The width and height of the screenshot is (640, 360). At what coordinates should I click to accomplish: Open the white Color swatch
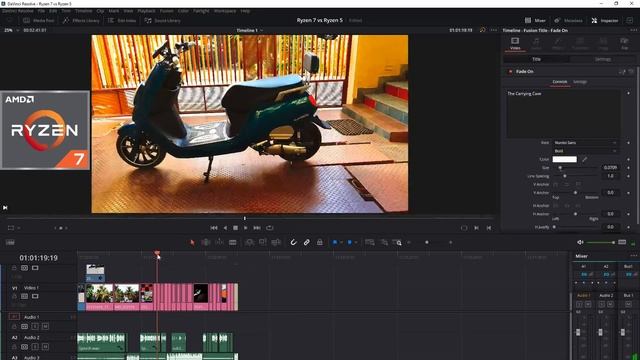[x=564, y=159]
